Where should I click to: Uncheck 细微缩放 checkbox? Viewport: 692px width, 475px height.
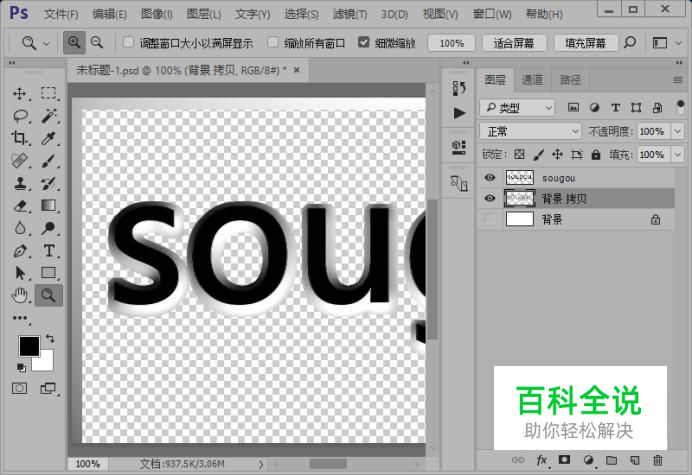click(364, 42)
